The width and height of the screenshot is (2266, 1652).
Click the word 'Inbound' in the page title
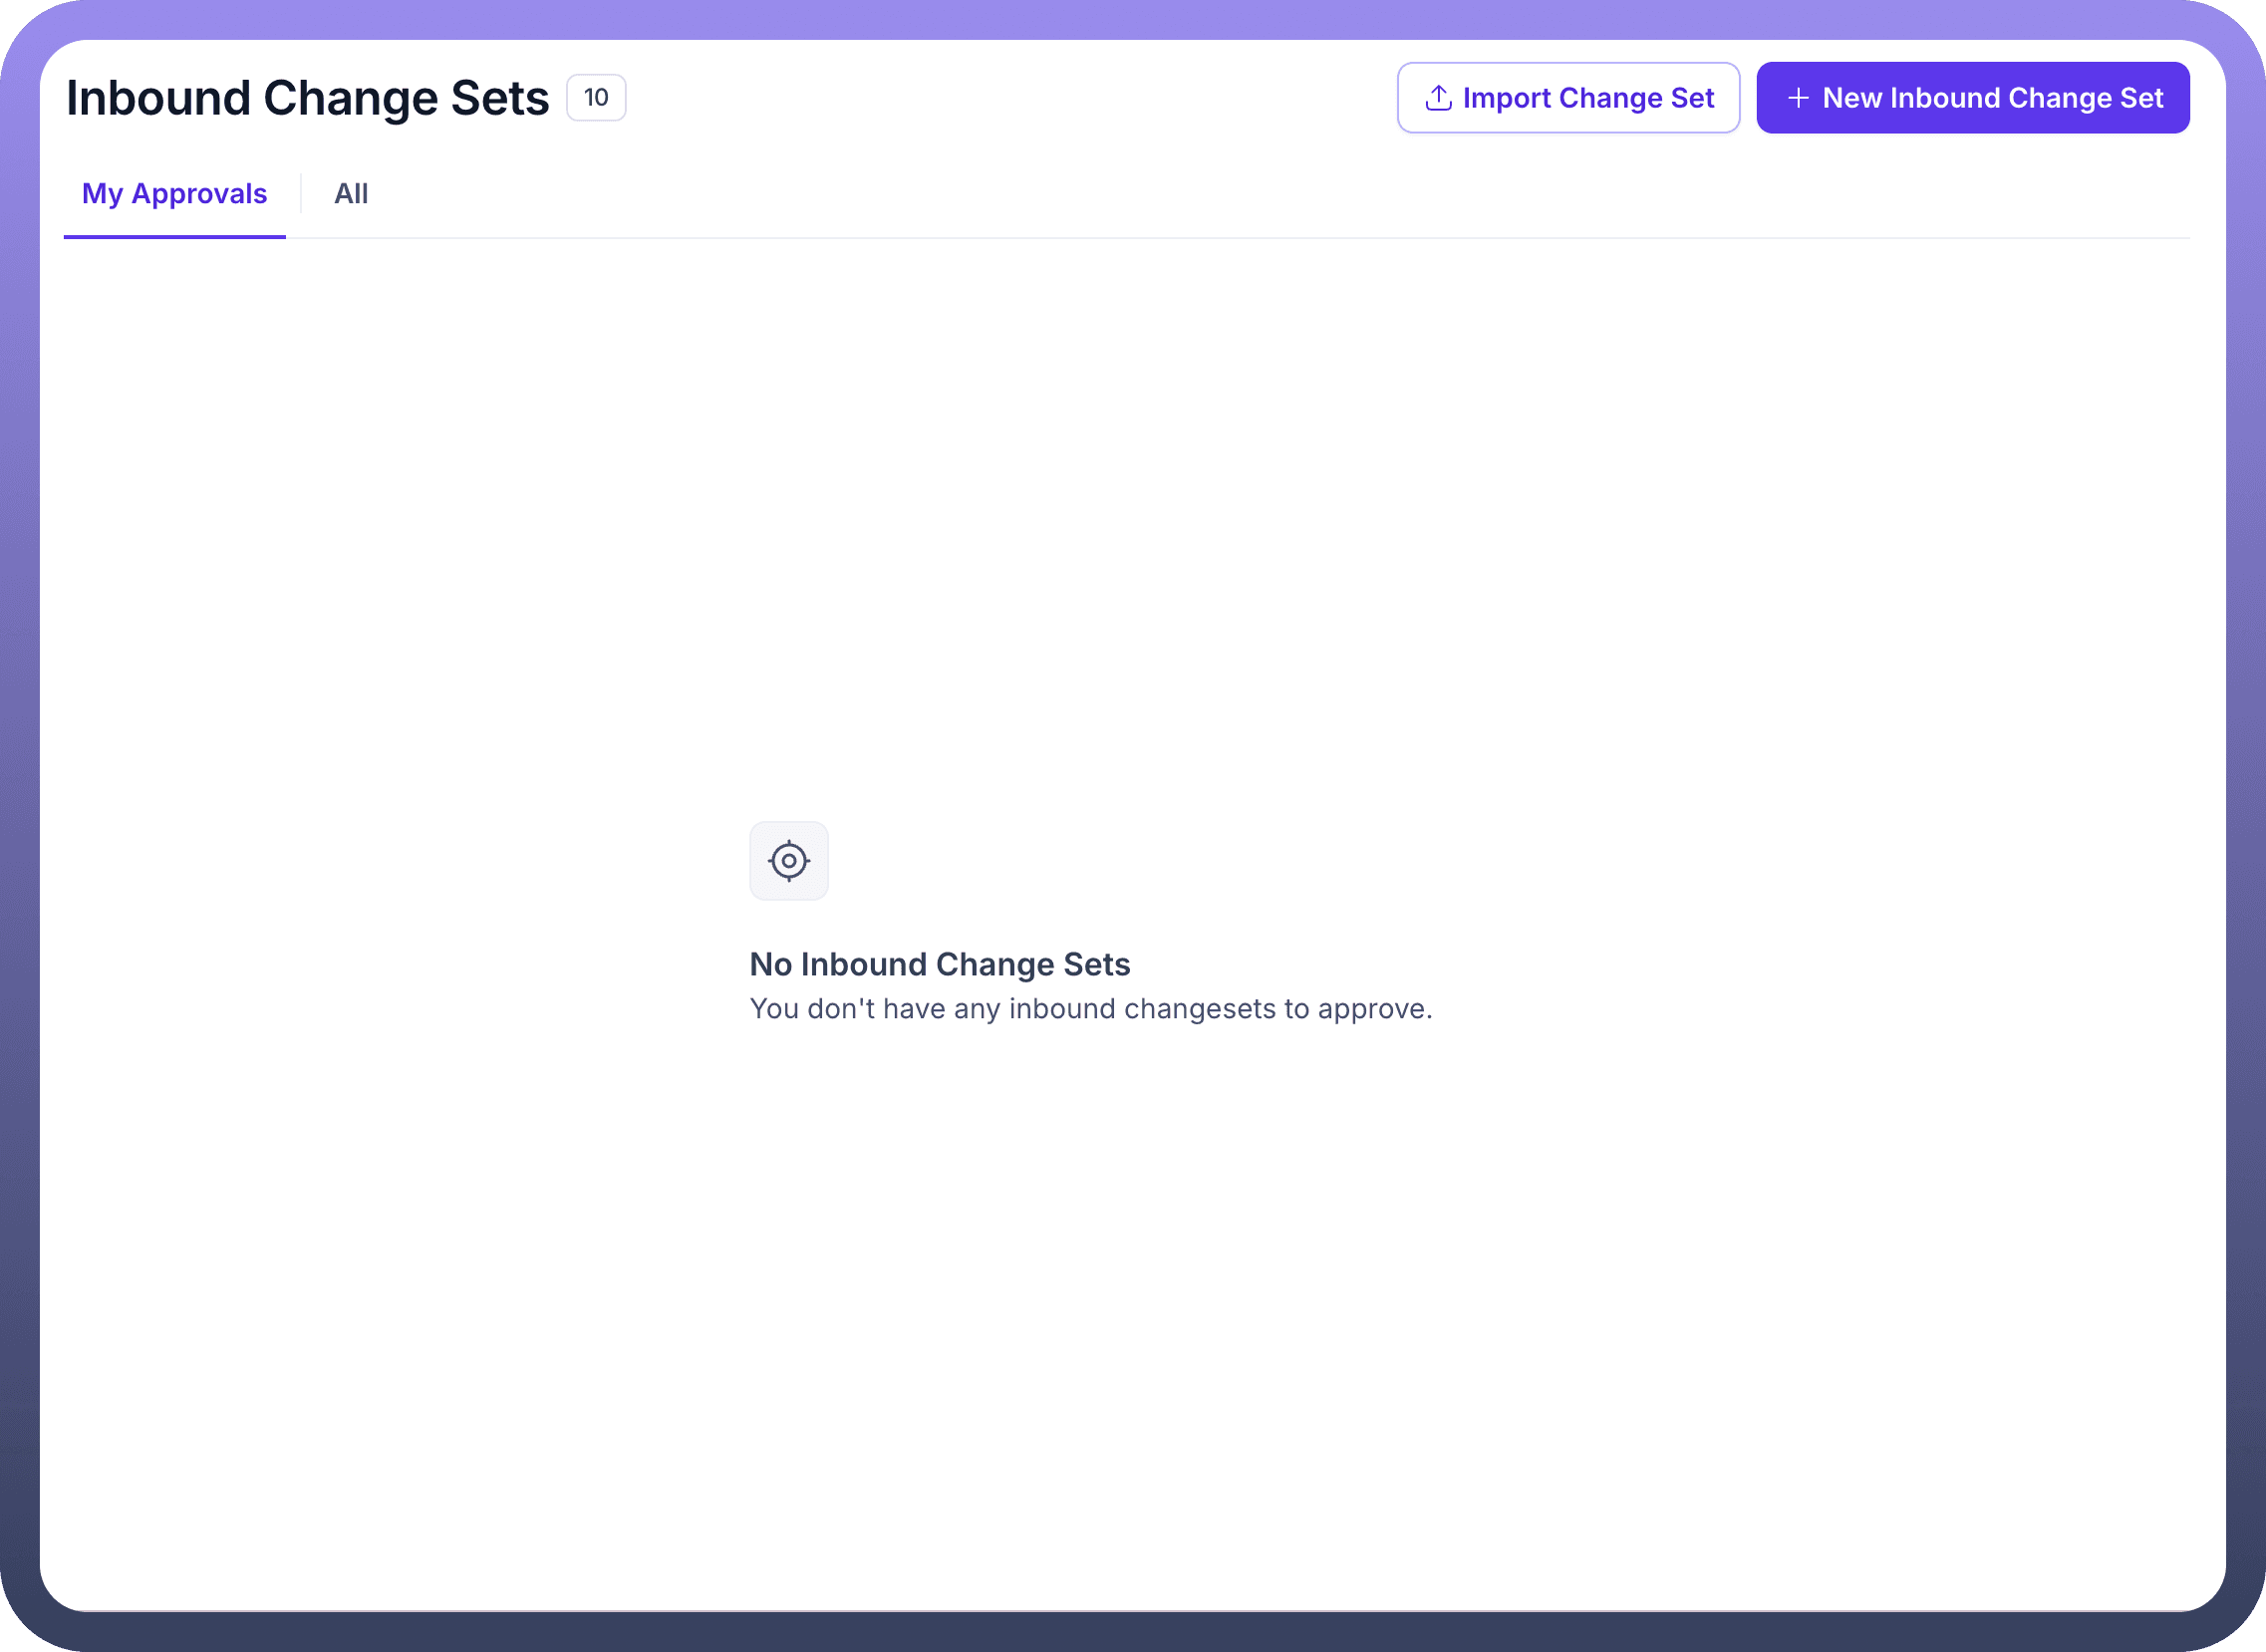pos(158,98)
